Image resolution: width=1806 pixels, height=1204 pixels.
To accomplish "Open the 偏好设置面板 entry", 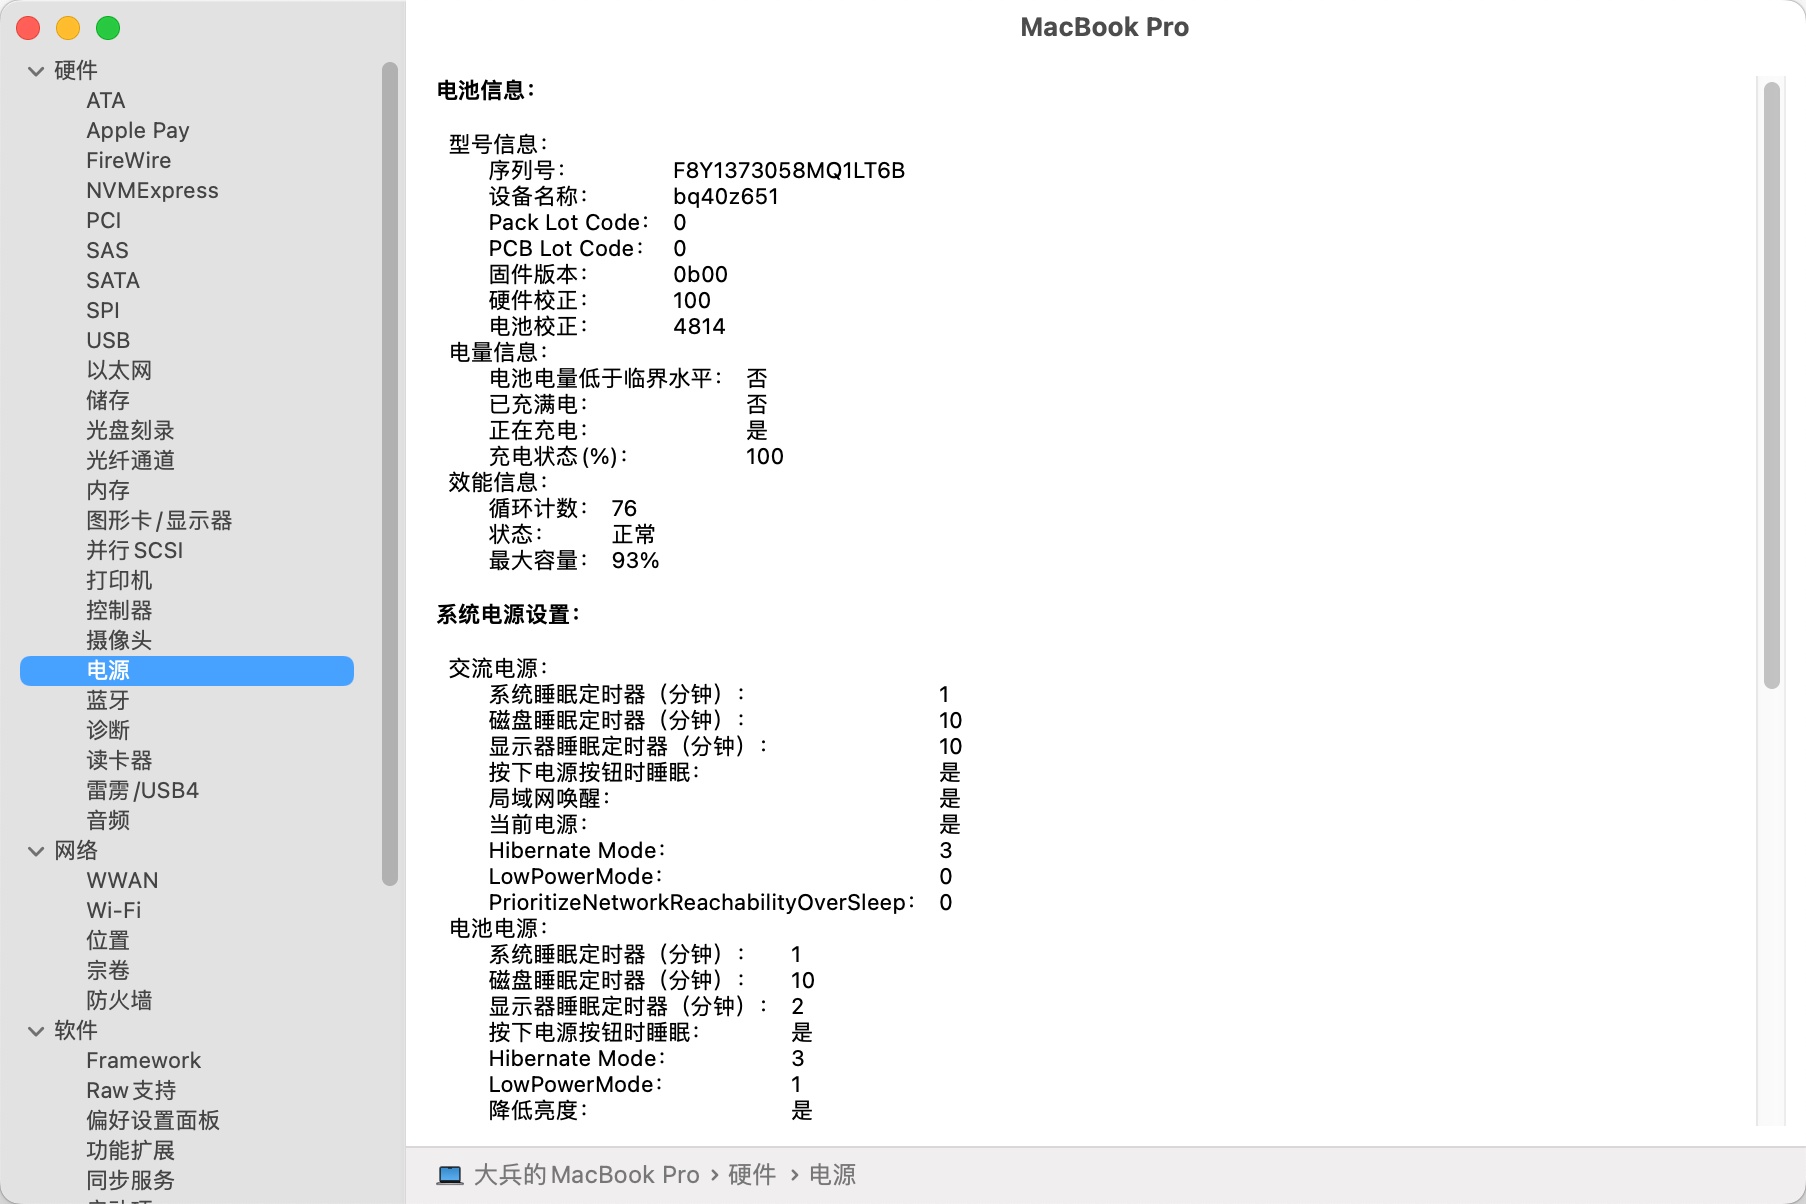I will 153,1121.
